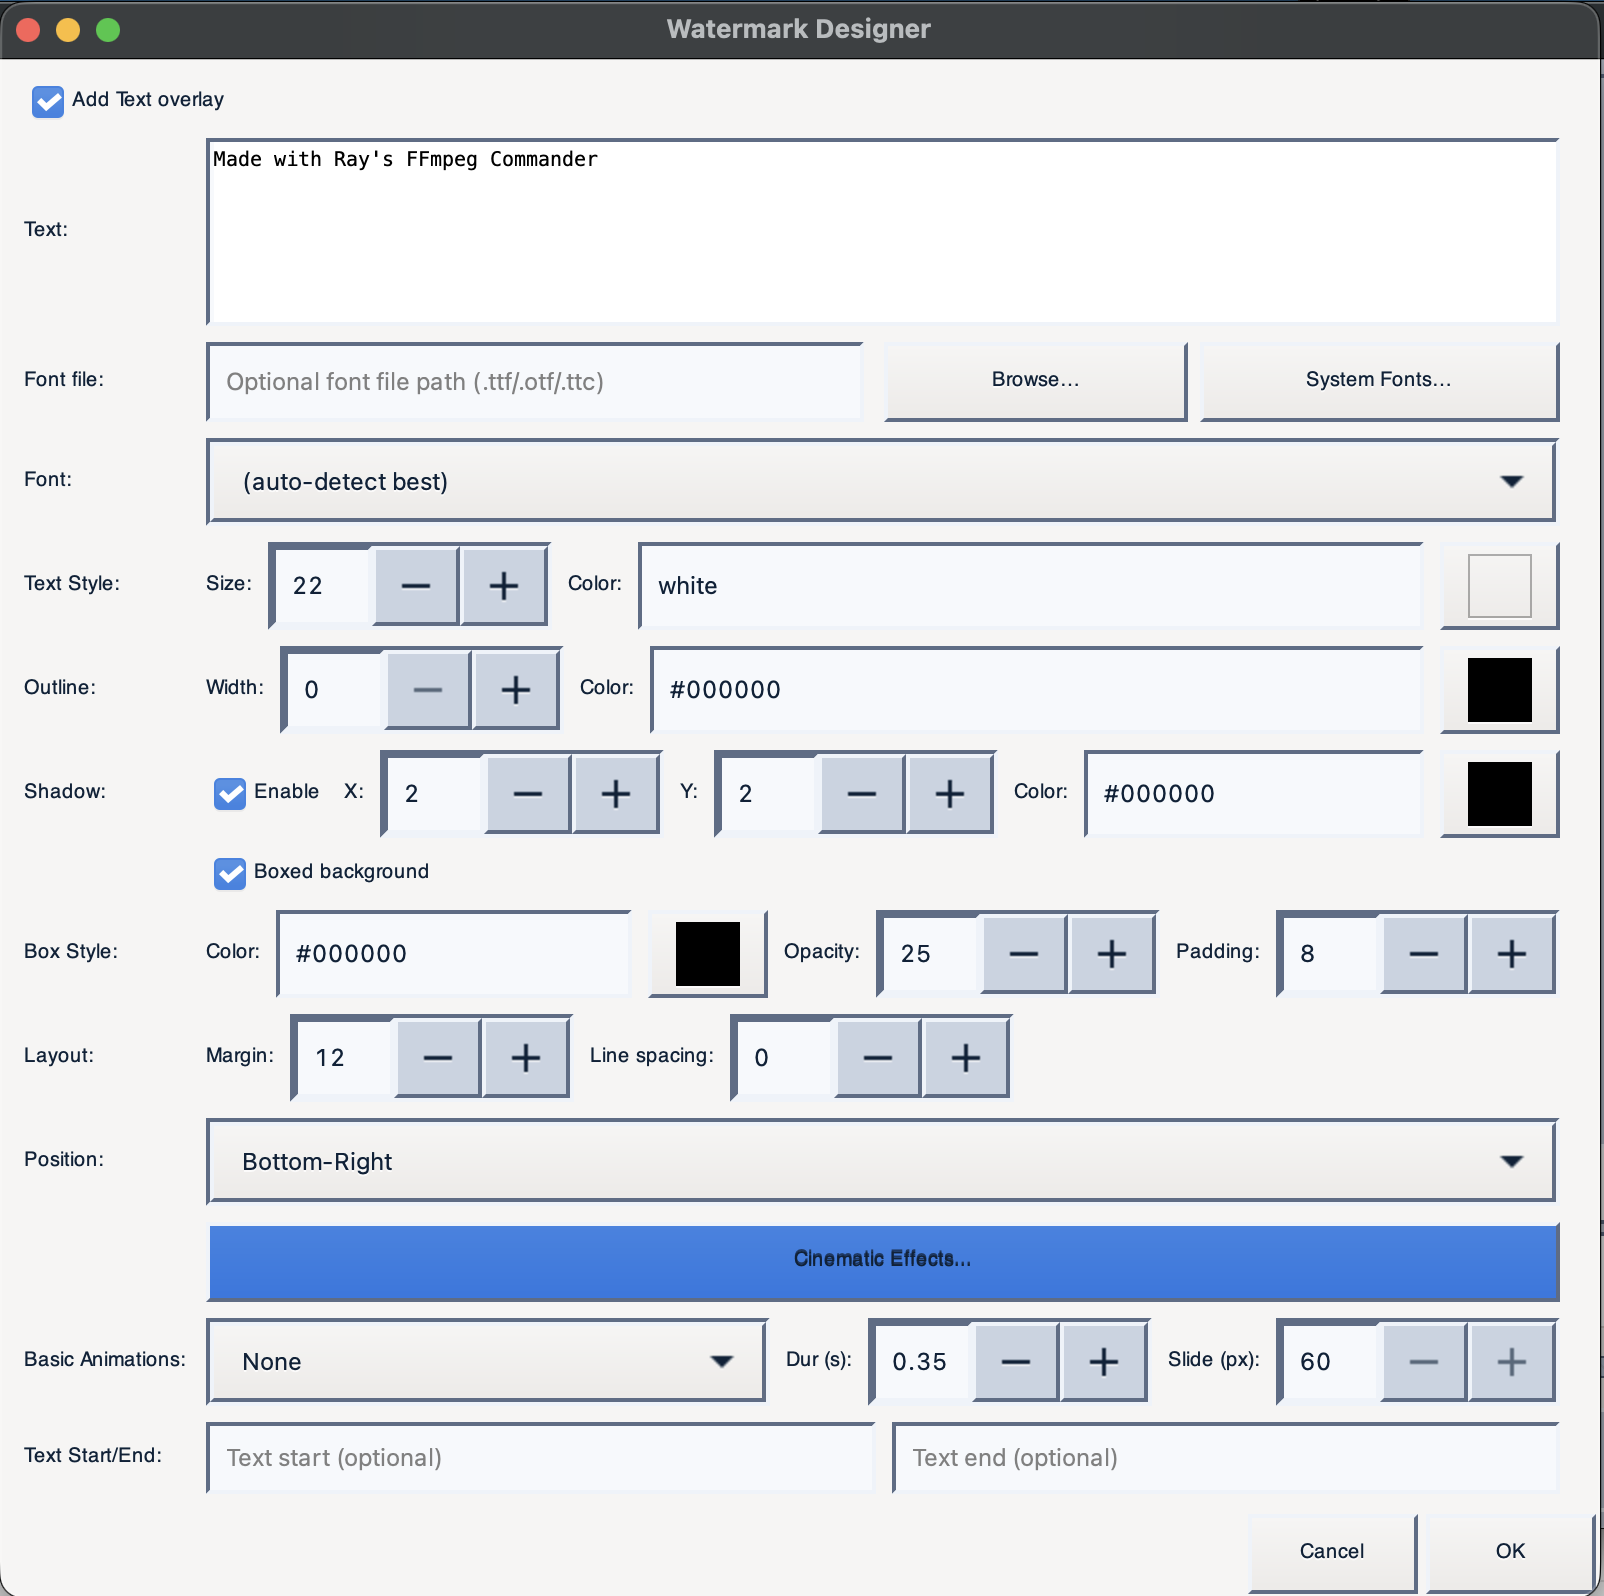Increase the box Opacity value

pyautogui.click(x=1111, y=953)
